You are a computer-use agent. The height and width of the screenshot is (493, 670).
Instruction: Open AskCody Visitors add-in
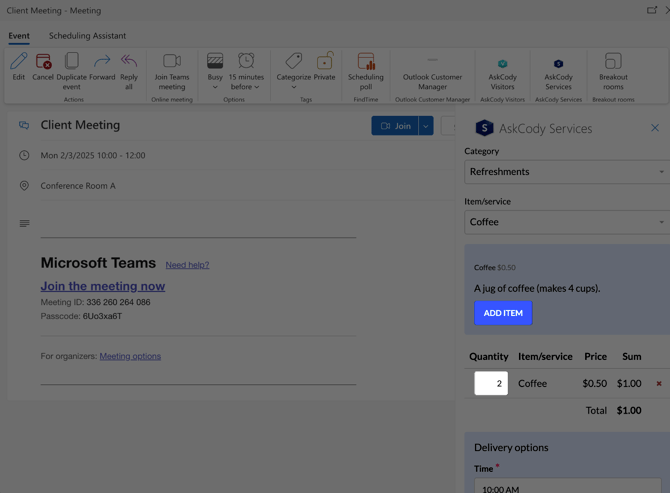(502, 73)
